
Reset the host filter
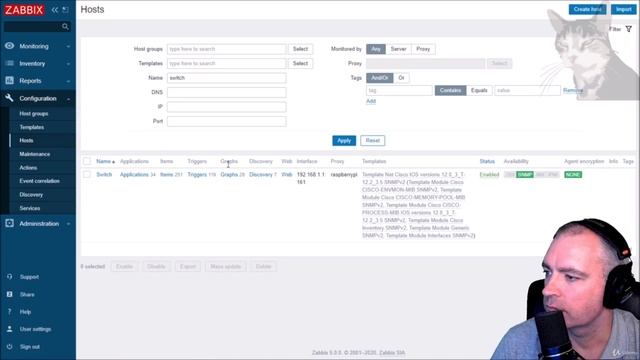373,140
